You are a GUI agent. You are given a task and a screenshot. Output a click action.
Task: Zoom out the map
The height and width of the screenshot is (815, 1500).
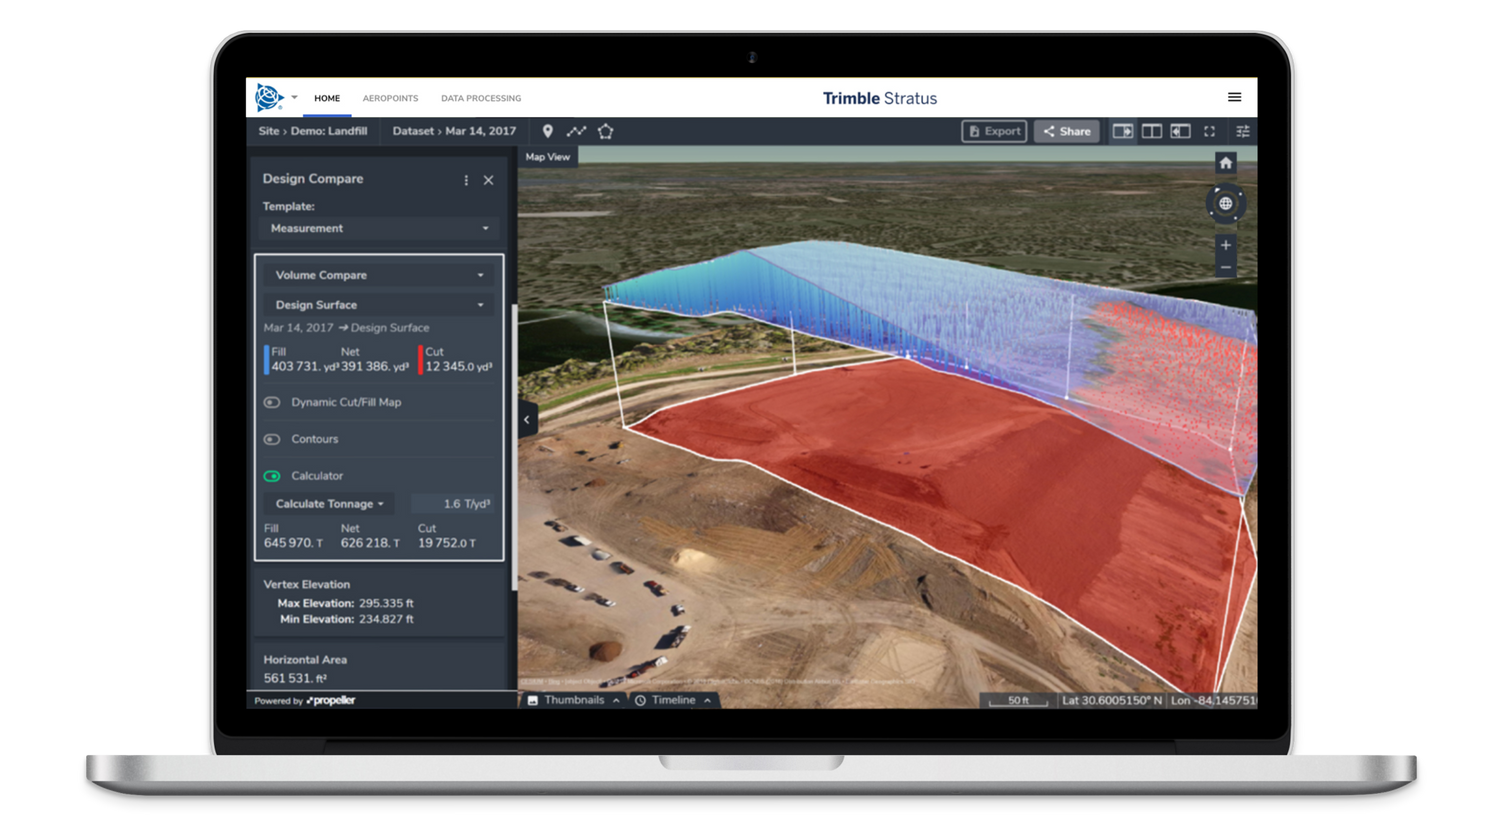point(1226,268)
